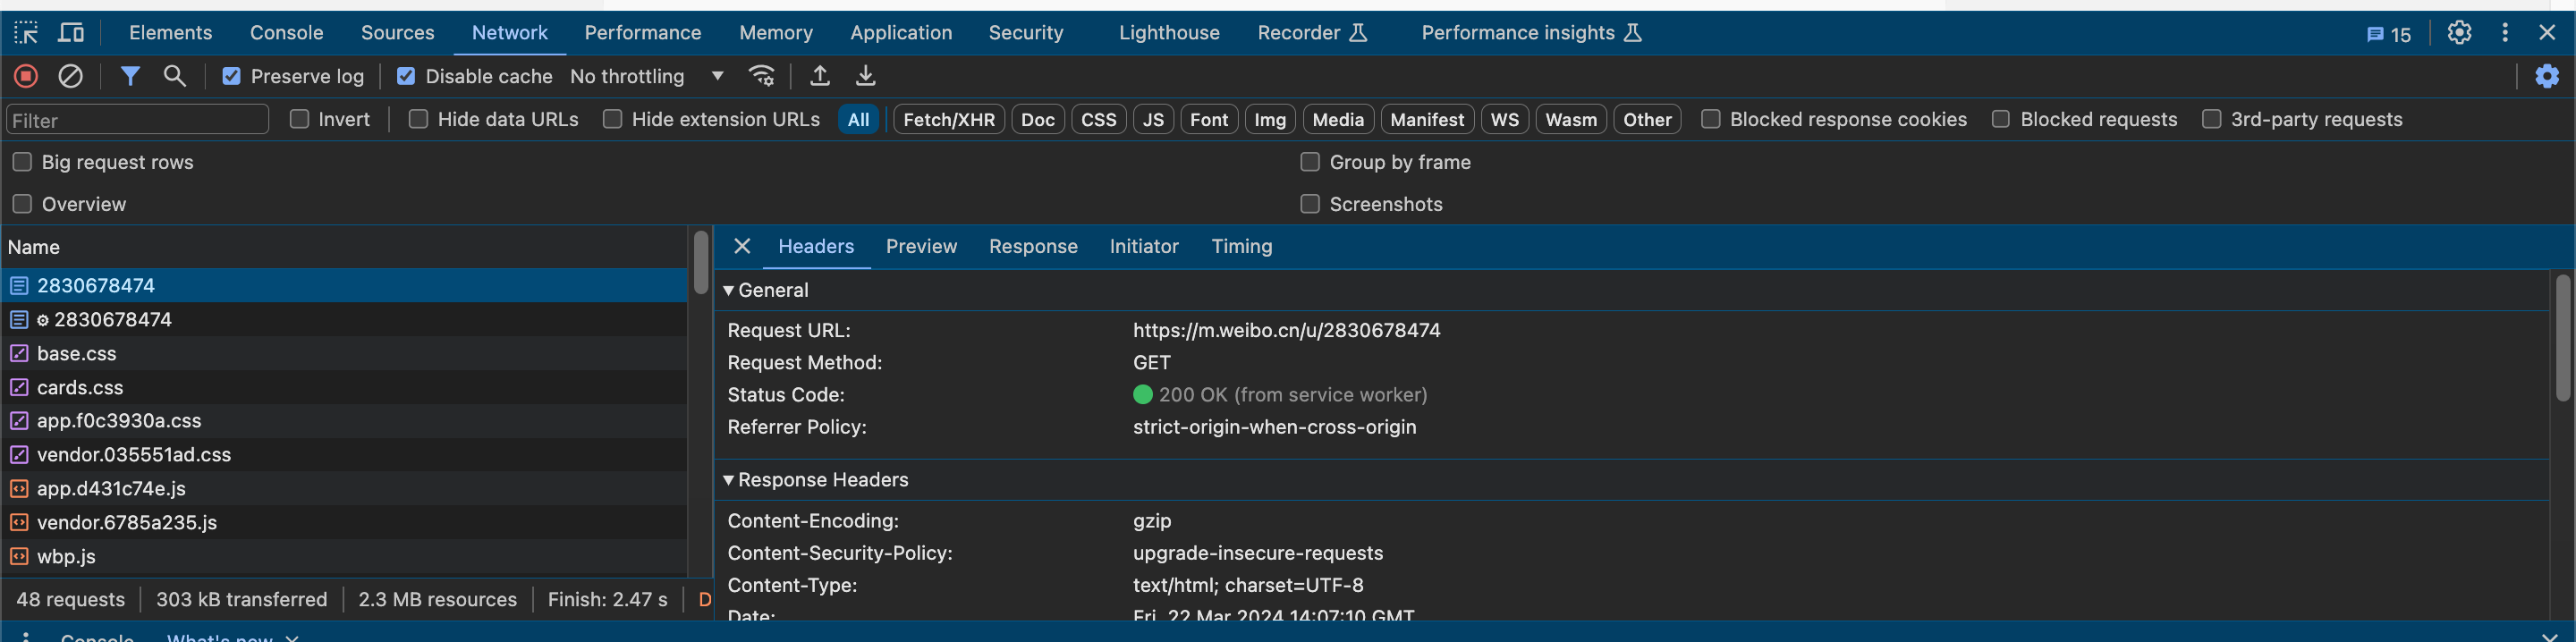
Task: Click stylesheet icon next to cards.css
Action: point(19,387)
